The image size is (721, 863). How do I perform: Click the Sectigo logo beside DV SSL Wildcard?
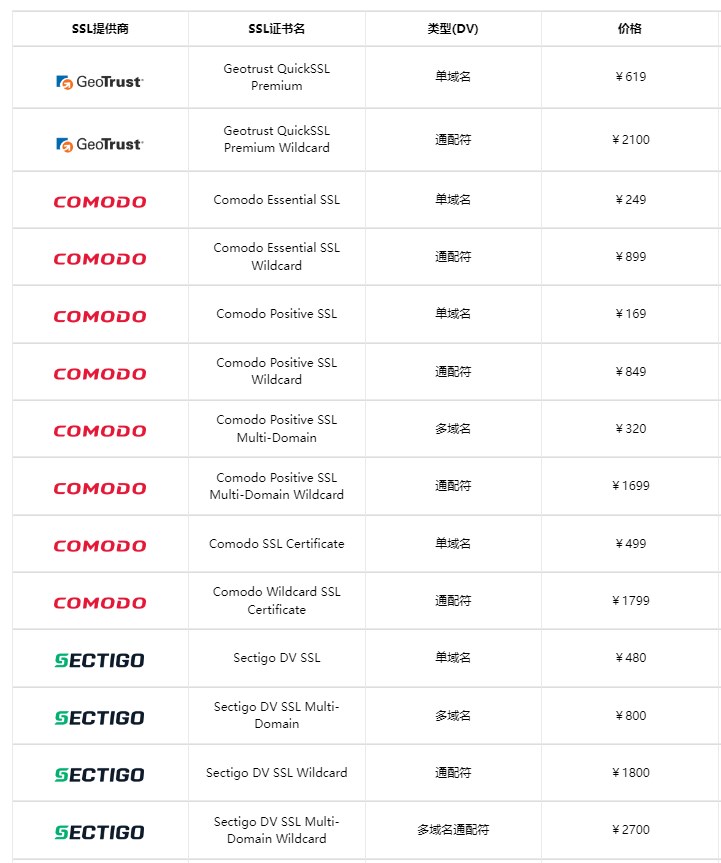tap(100, 775)
